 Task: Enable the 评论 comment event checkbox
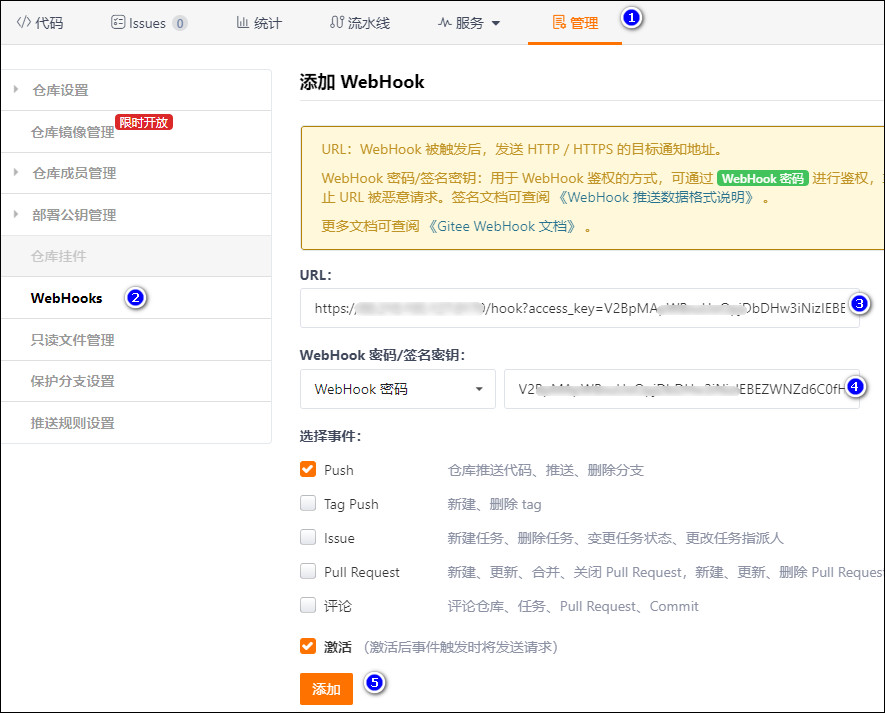pyautogui.click(x=308, y=606)
